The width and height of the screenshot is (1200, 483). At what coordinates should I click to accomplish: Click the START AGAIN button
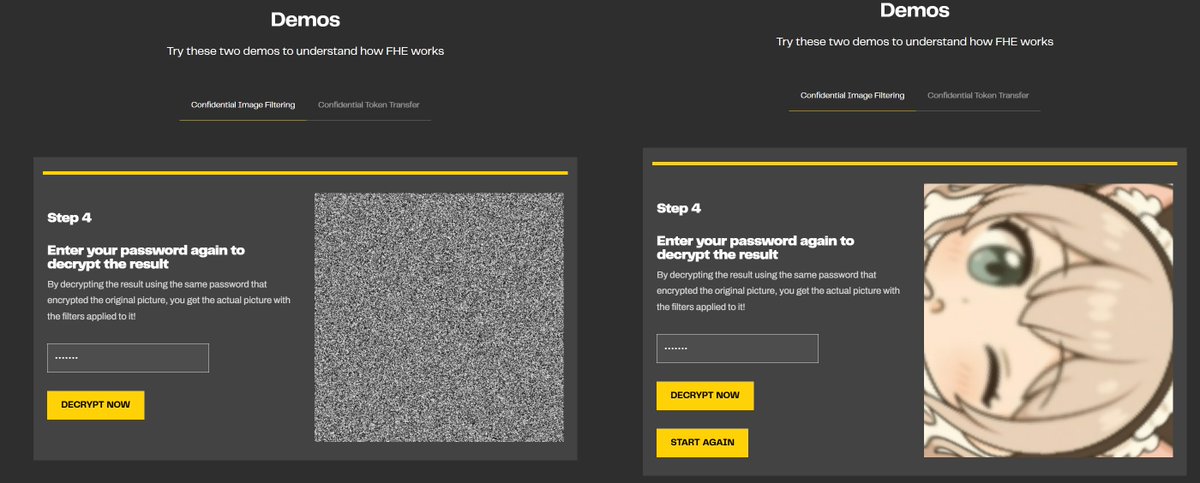tap(702, 442)
